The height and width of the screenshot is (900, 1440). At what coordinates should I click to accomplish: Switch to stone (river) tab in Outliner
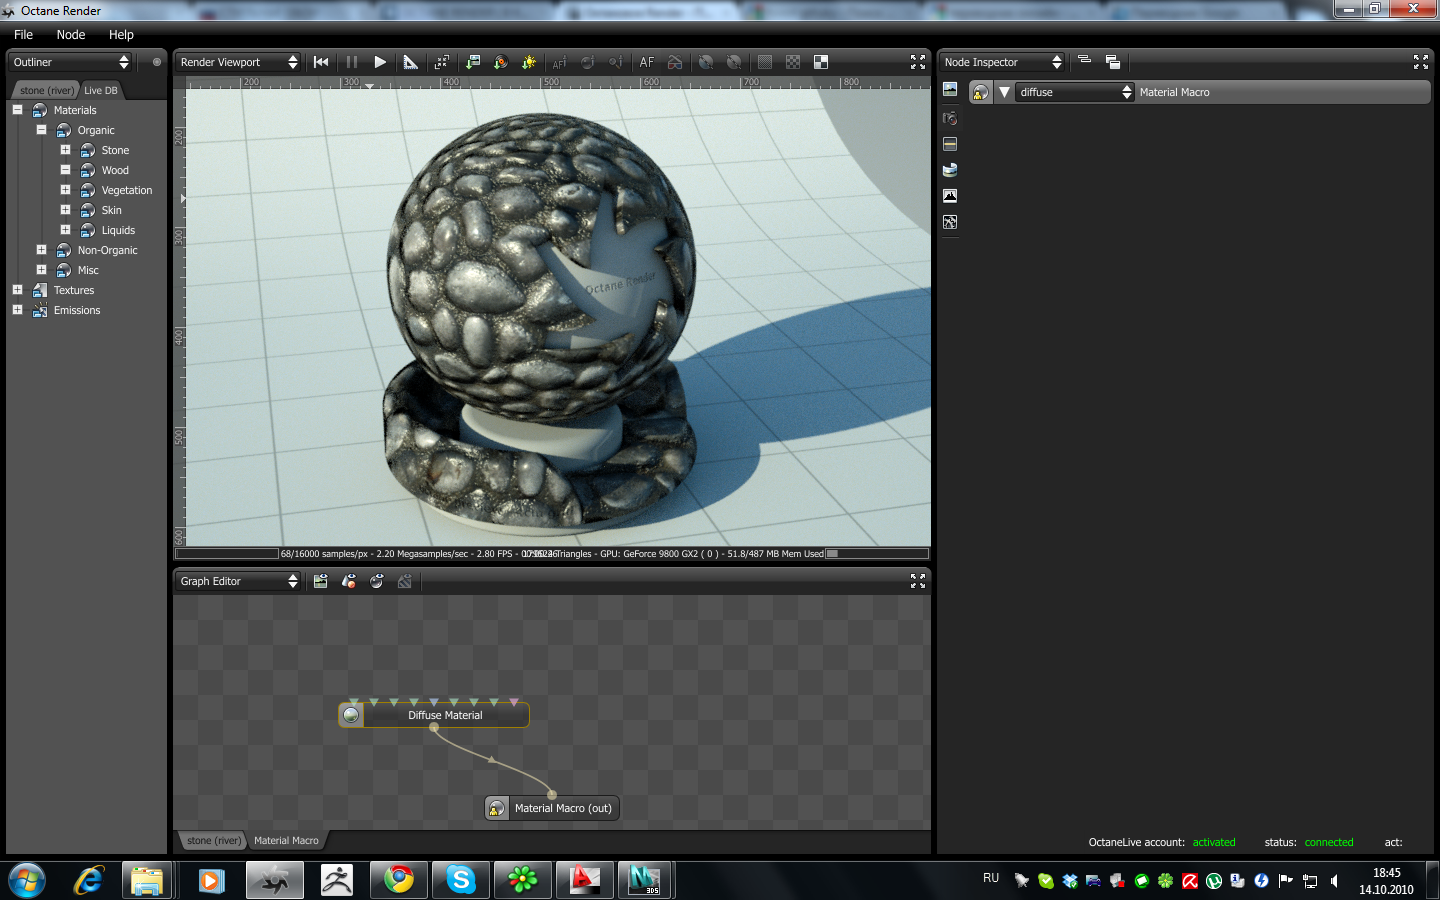coord(47,90)
